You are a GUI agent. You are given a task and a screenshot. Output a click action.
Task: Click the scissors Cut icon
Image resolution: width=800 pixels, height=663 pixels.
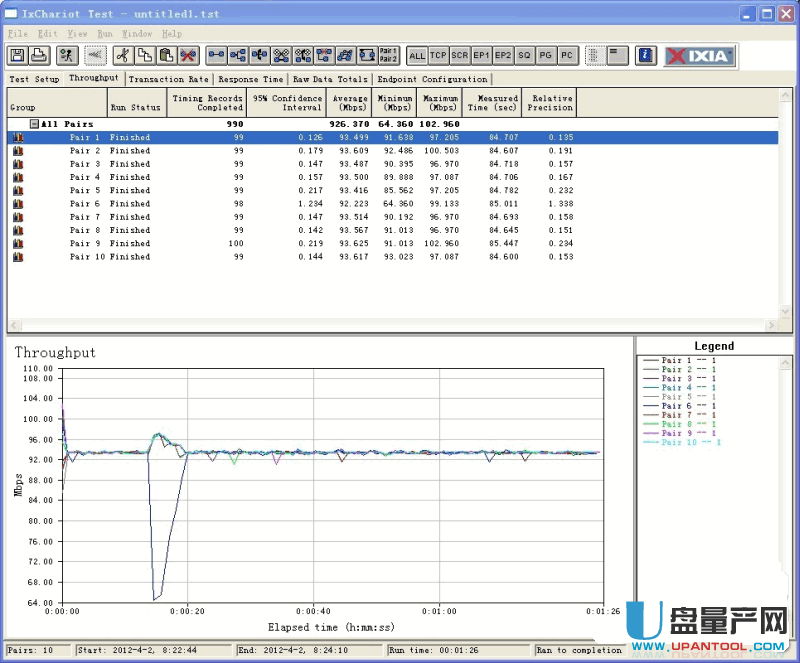pos(124,56)
